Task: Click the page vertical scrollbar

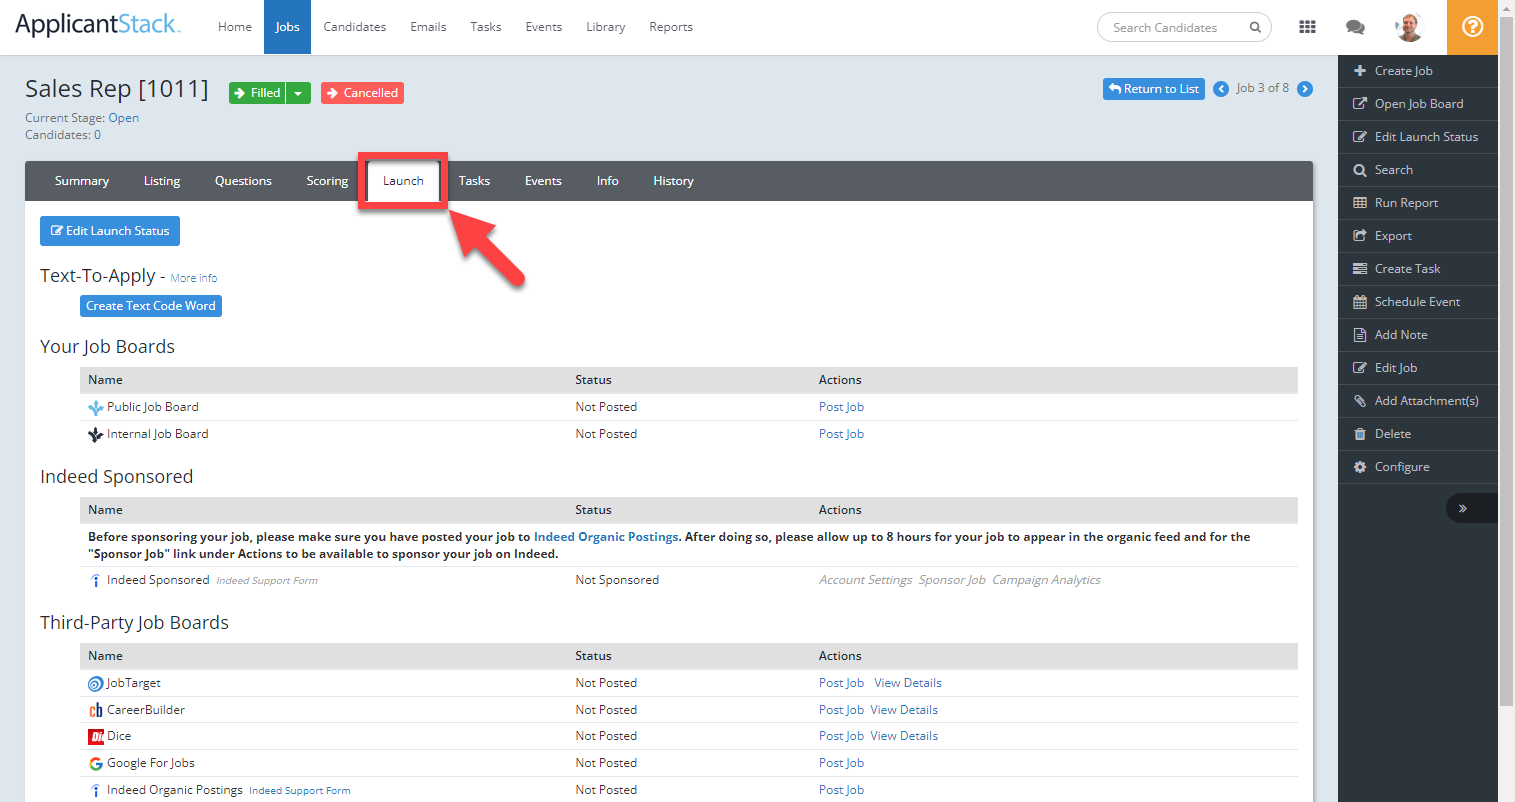Action: pyautogui.click(x=1506, y=360)
